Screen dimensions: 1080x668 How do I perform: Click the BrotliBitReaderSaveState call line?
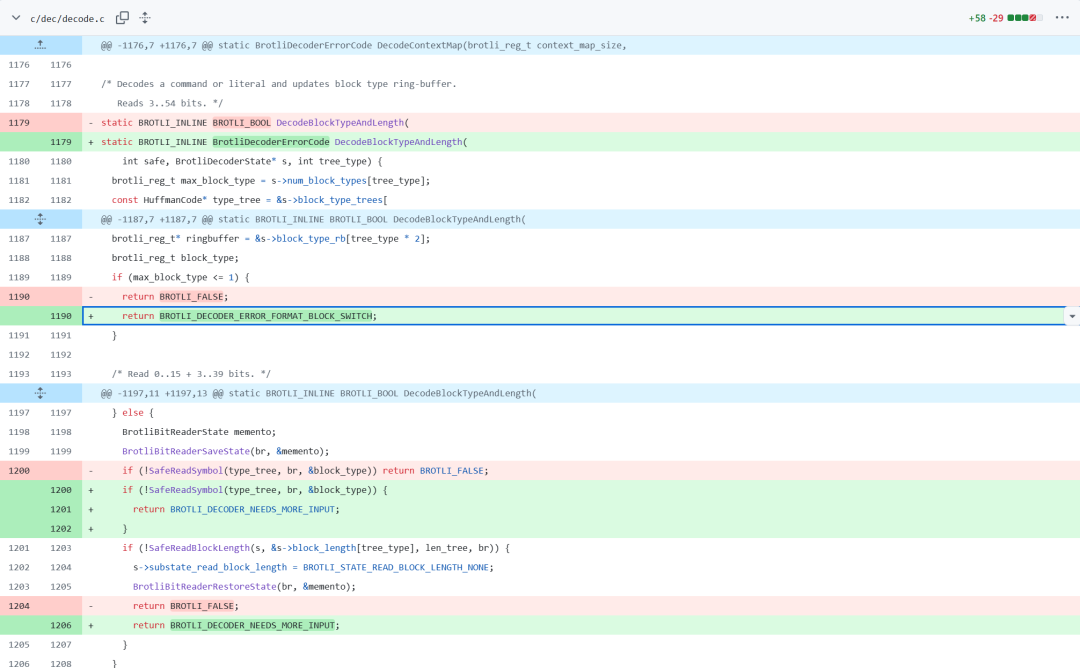coord(225,451)
